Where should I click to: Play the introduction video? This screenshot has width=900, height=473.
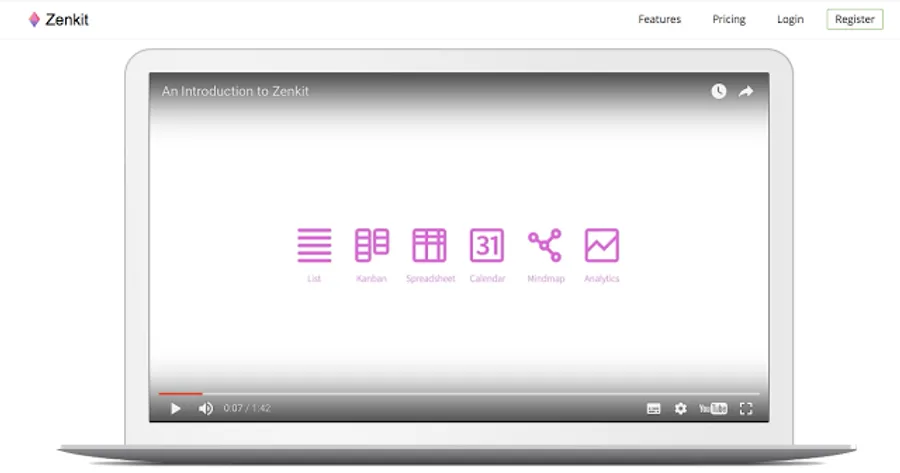[x=176, y=408]
